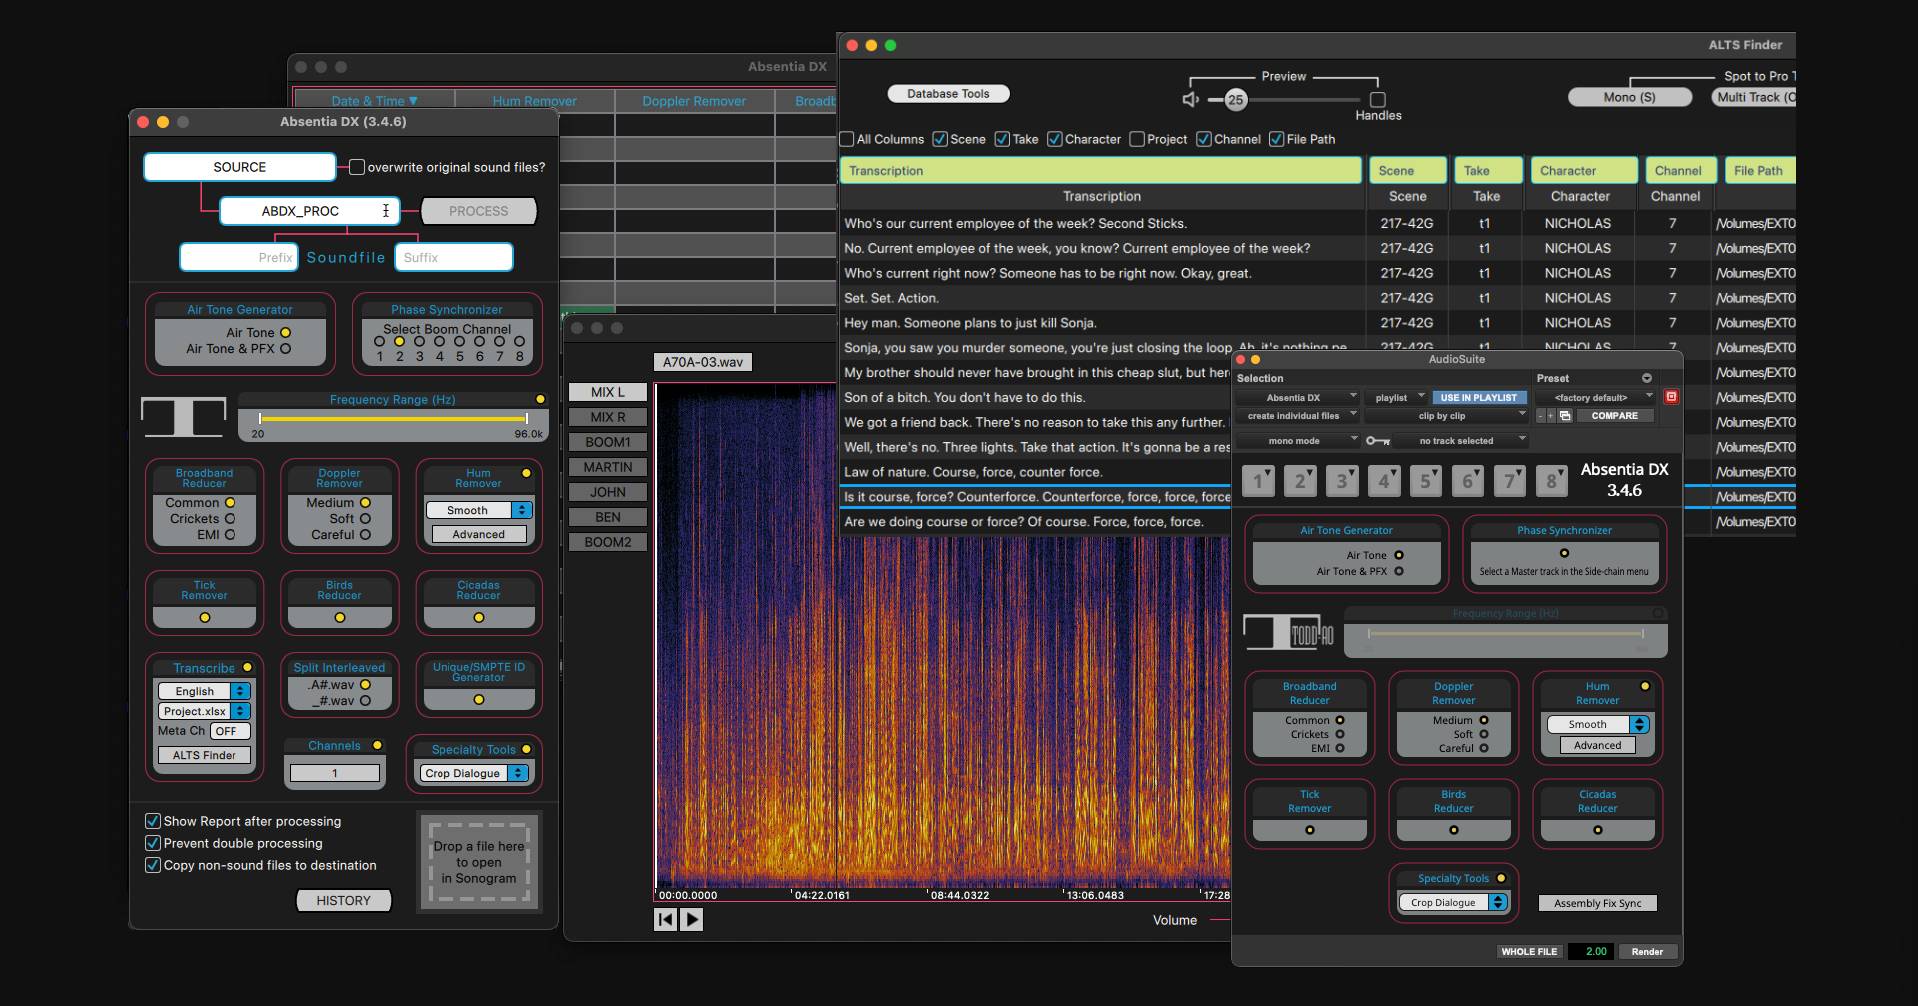Screen dimensions: 1918x1006
Task: Toggle Cicadas Reducer indicator in AudioSuite plugin
Action: point(1598,830)
